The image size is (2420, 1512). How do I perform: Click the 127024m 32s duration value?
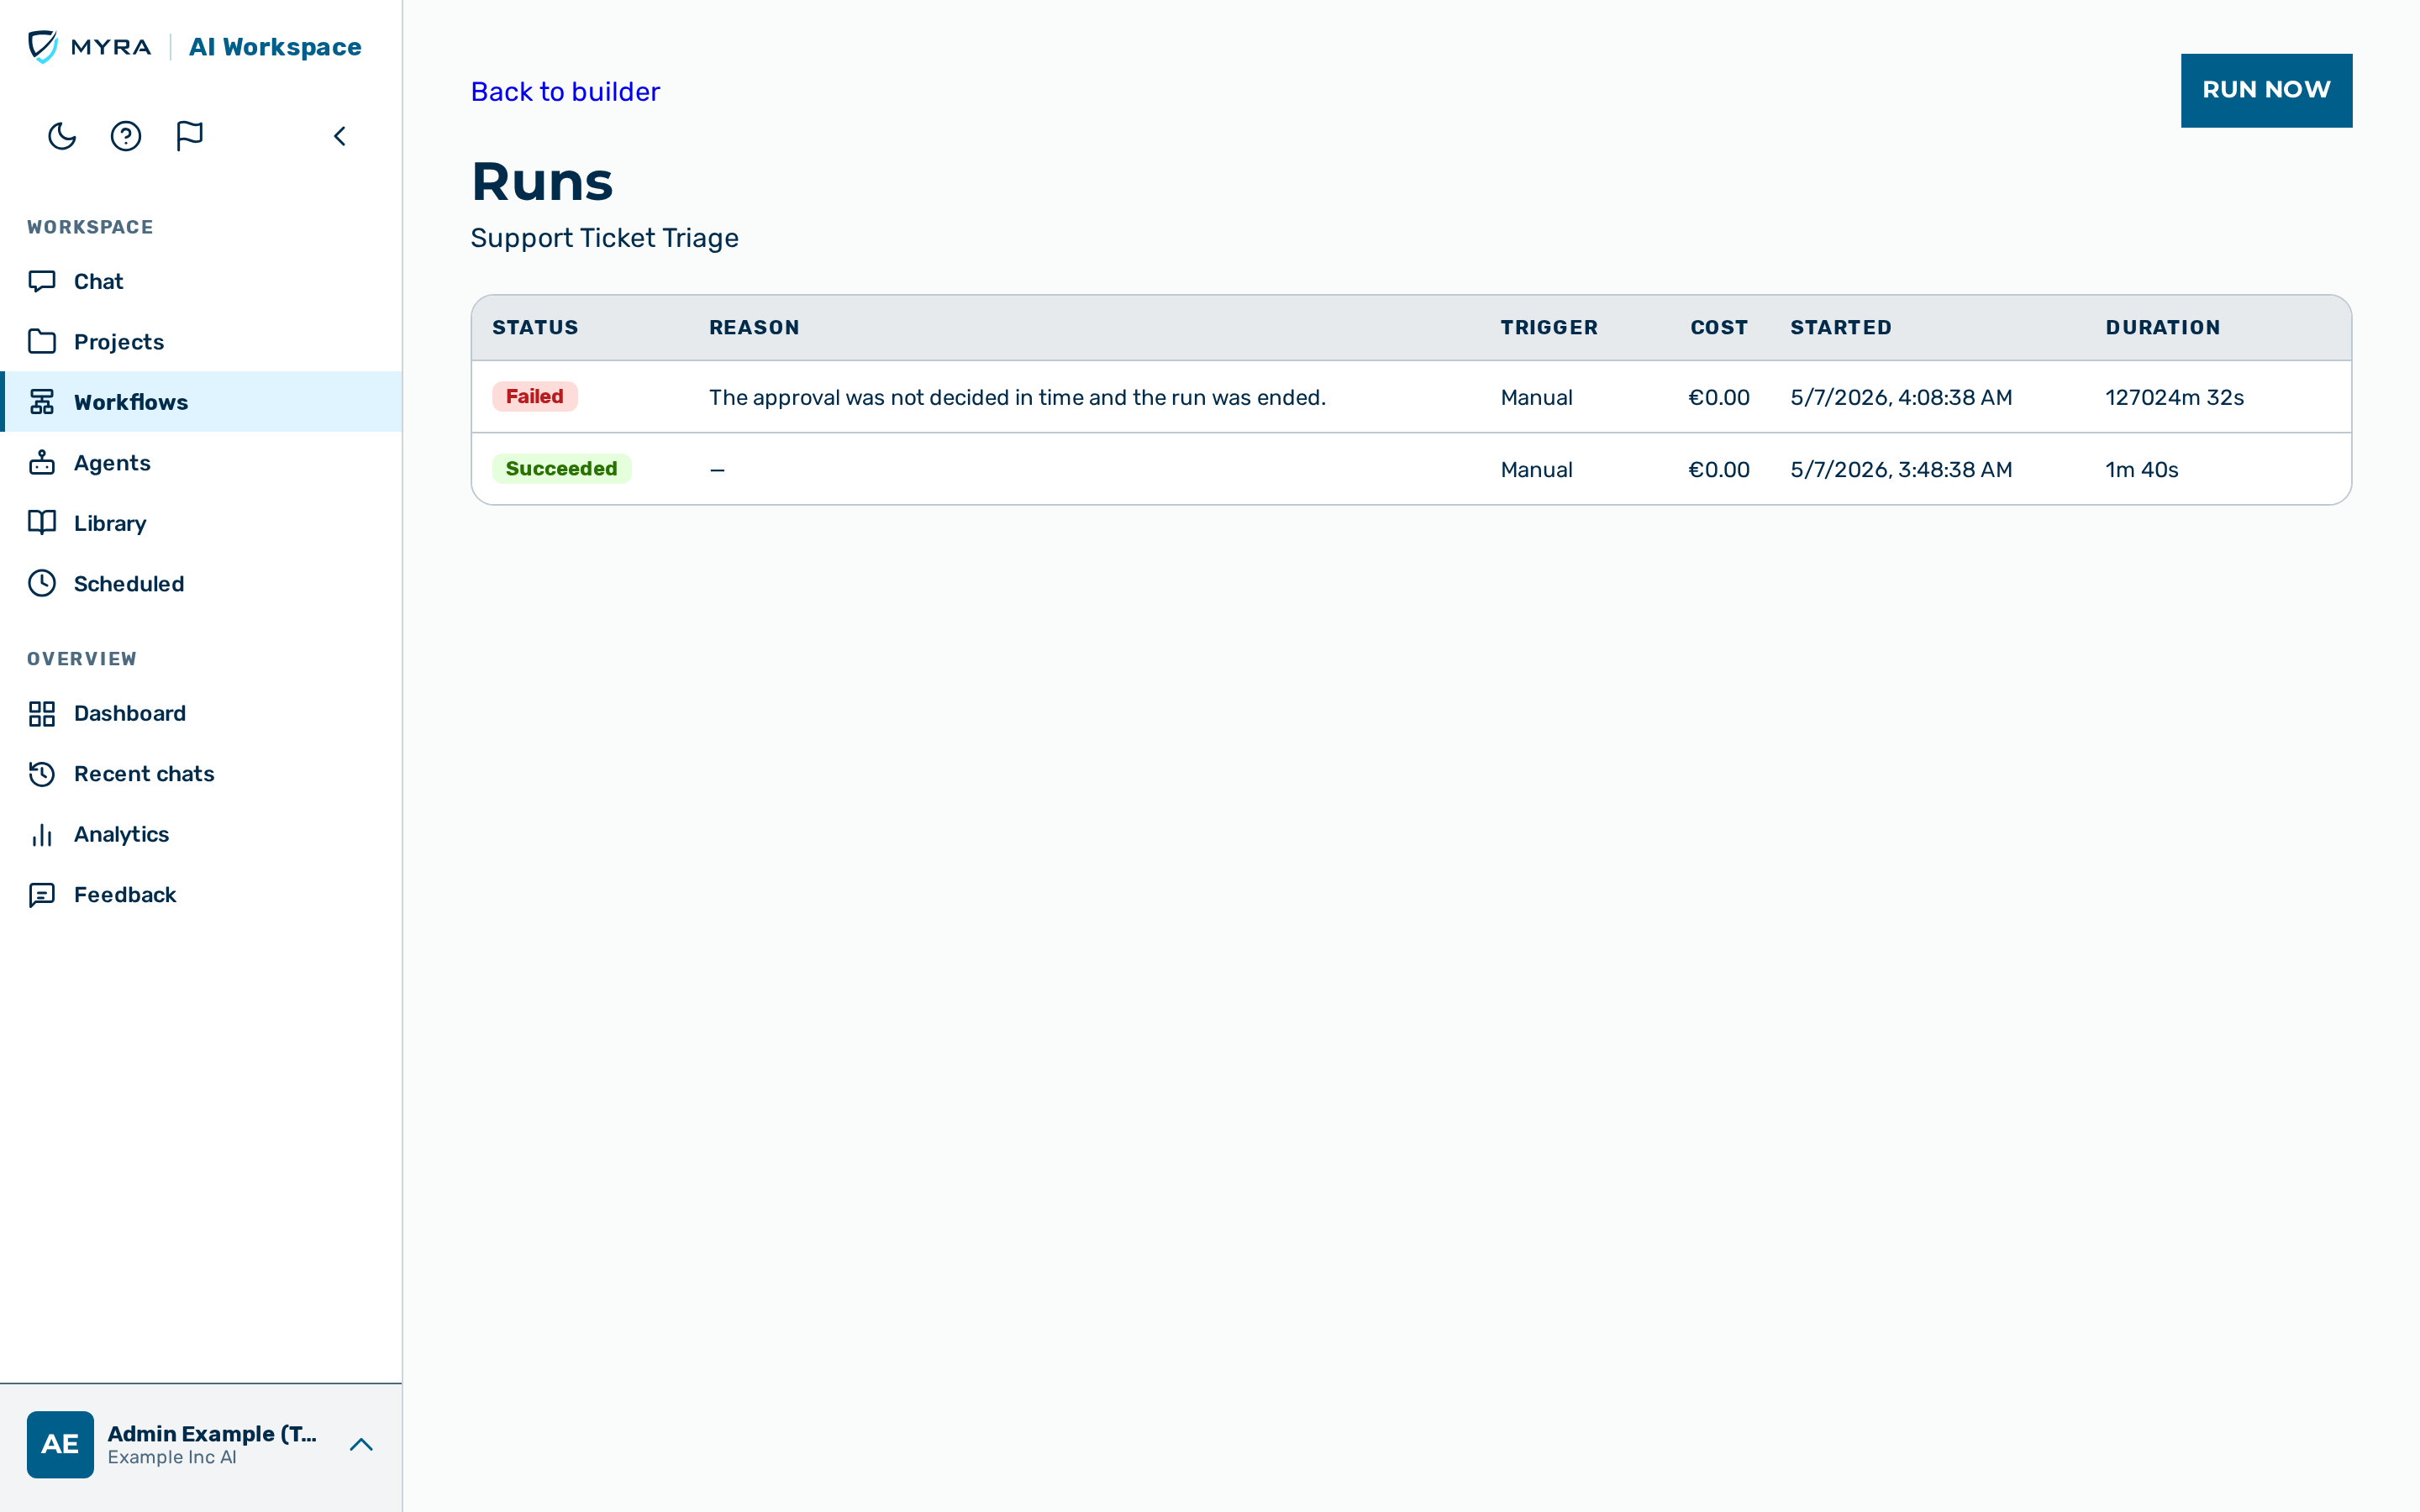[2174, 397]
